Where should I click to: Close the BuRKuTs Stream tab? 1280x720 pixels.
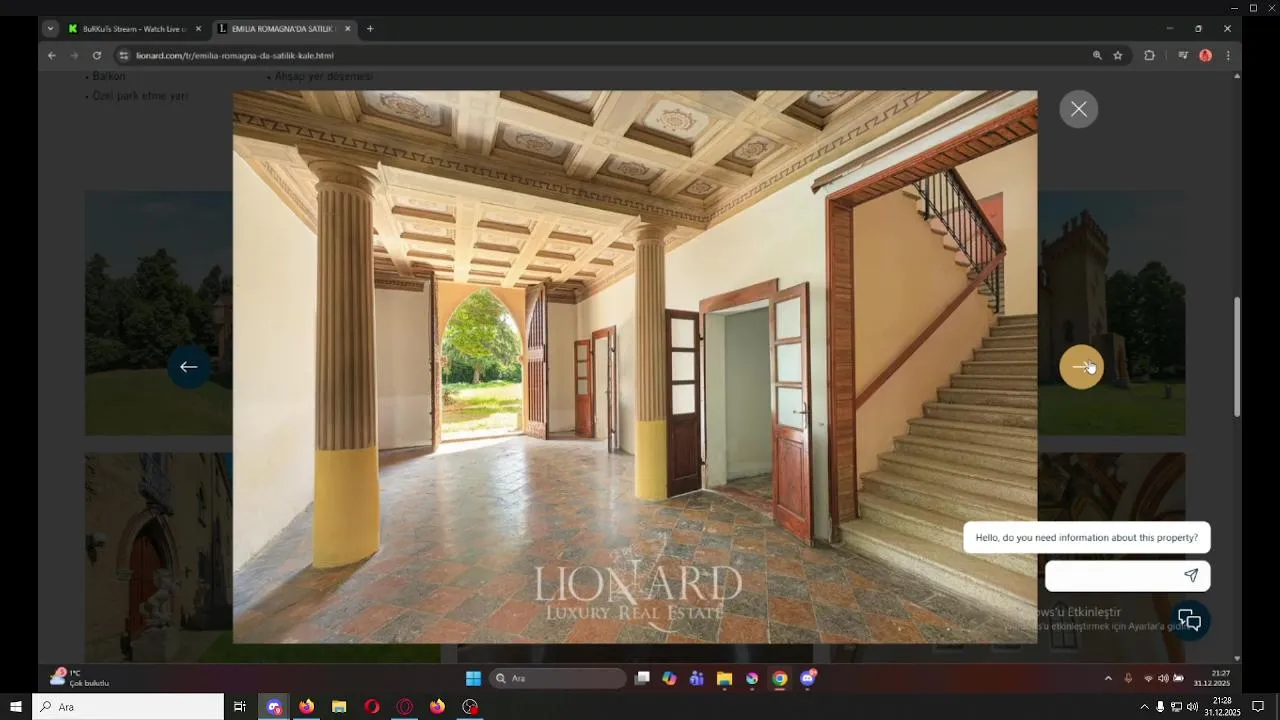point(198,29)
